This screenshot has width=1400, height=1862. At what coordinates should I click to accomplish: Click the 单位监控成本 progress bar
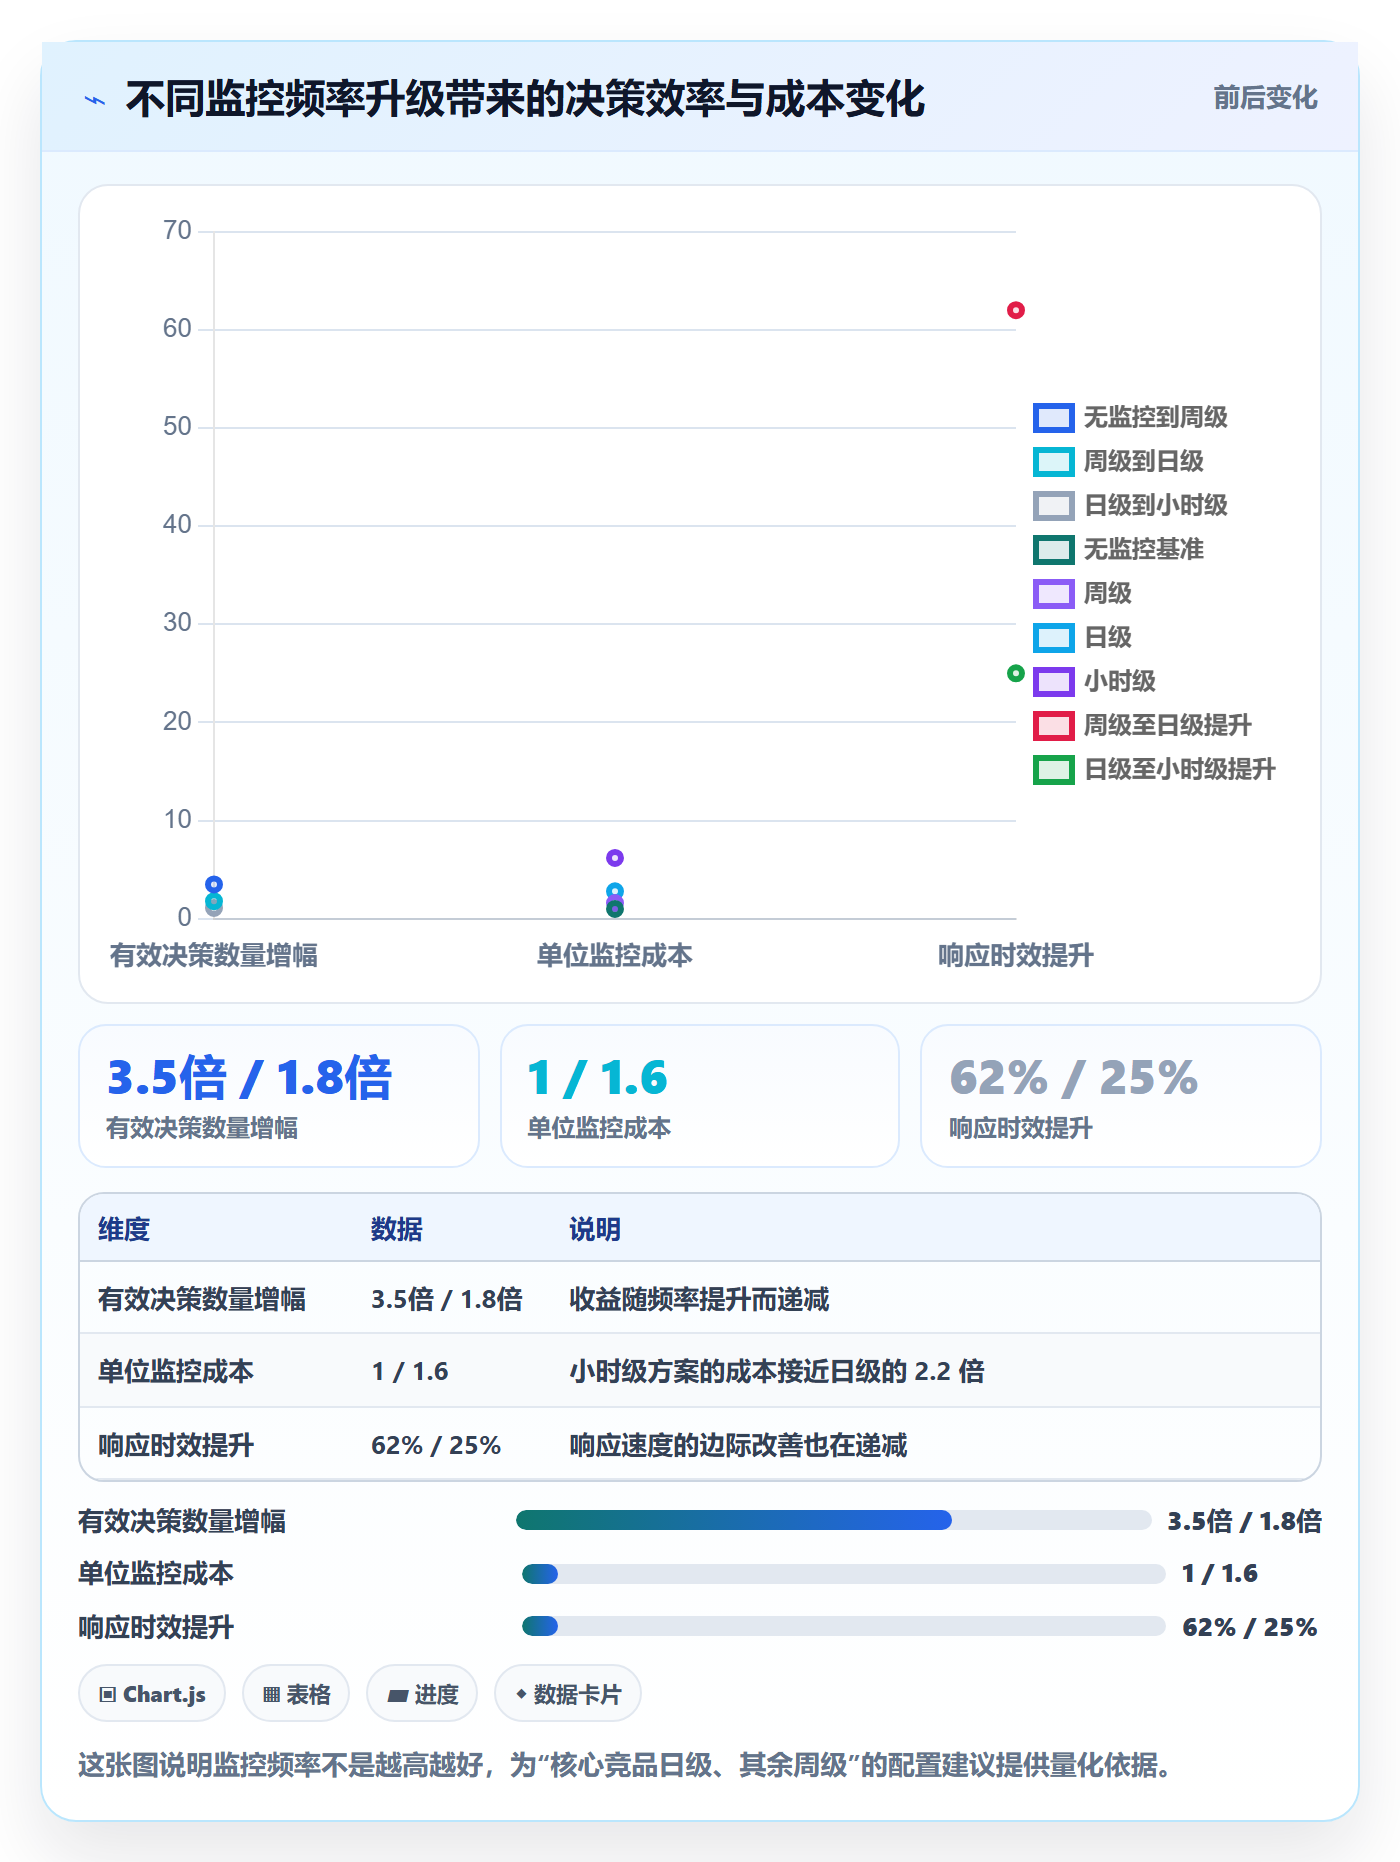843,1574
